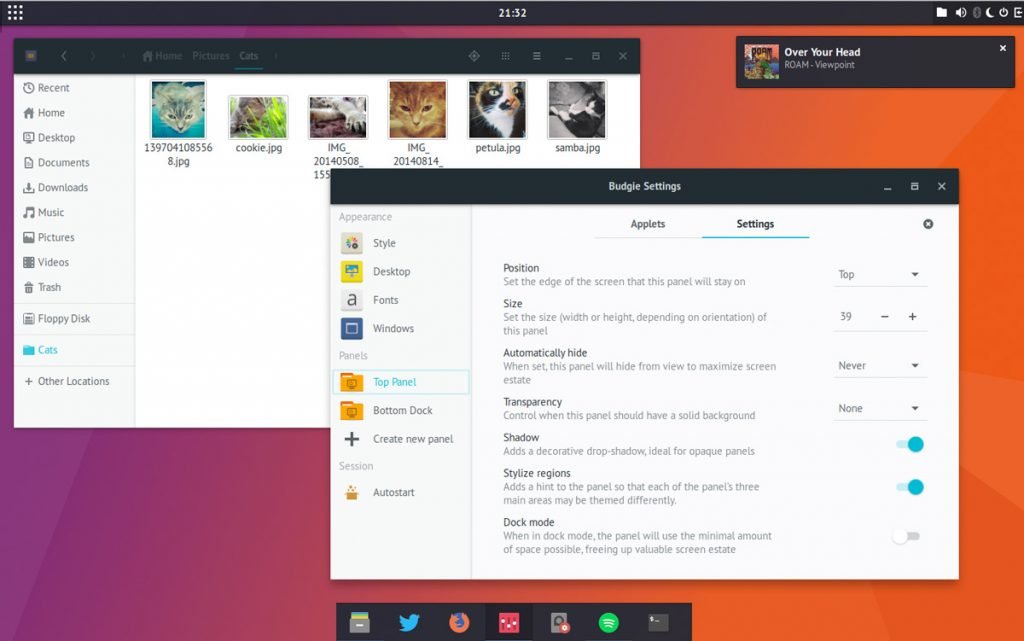
Task: Click the remove panel circle-x icon
Action: coord(928,224)
